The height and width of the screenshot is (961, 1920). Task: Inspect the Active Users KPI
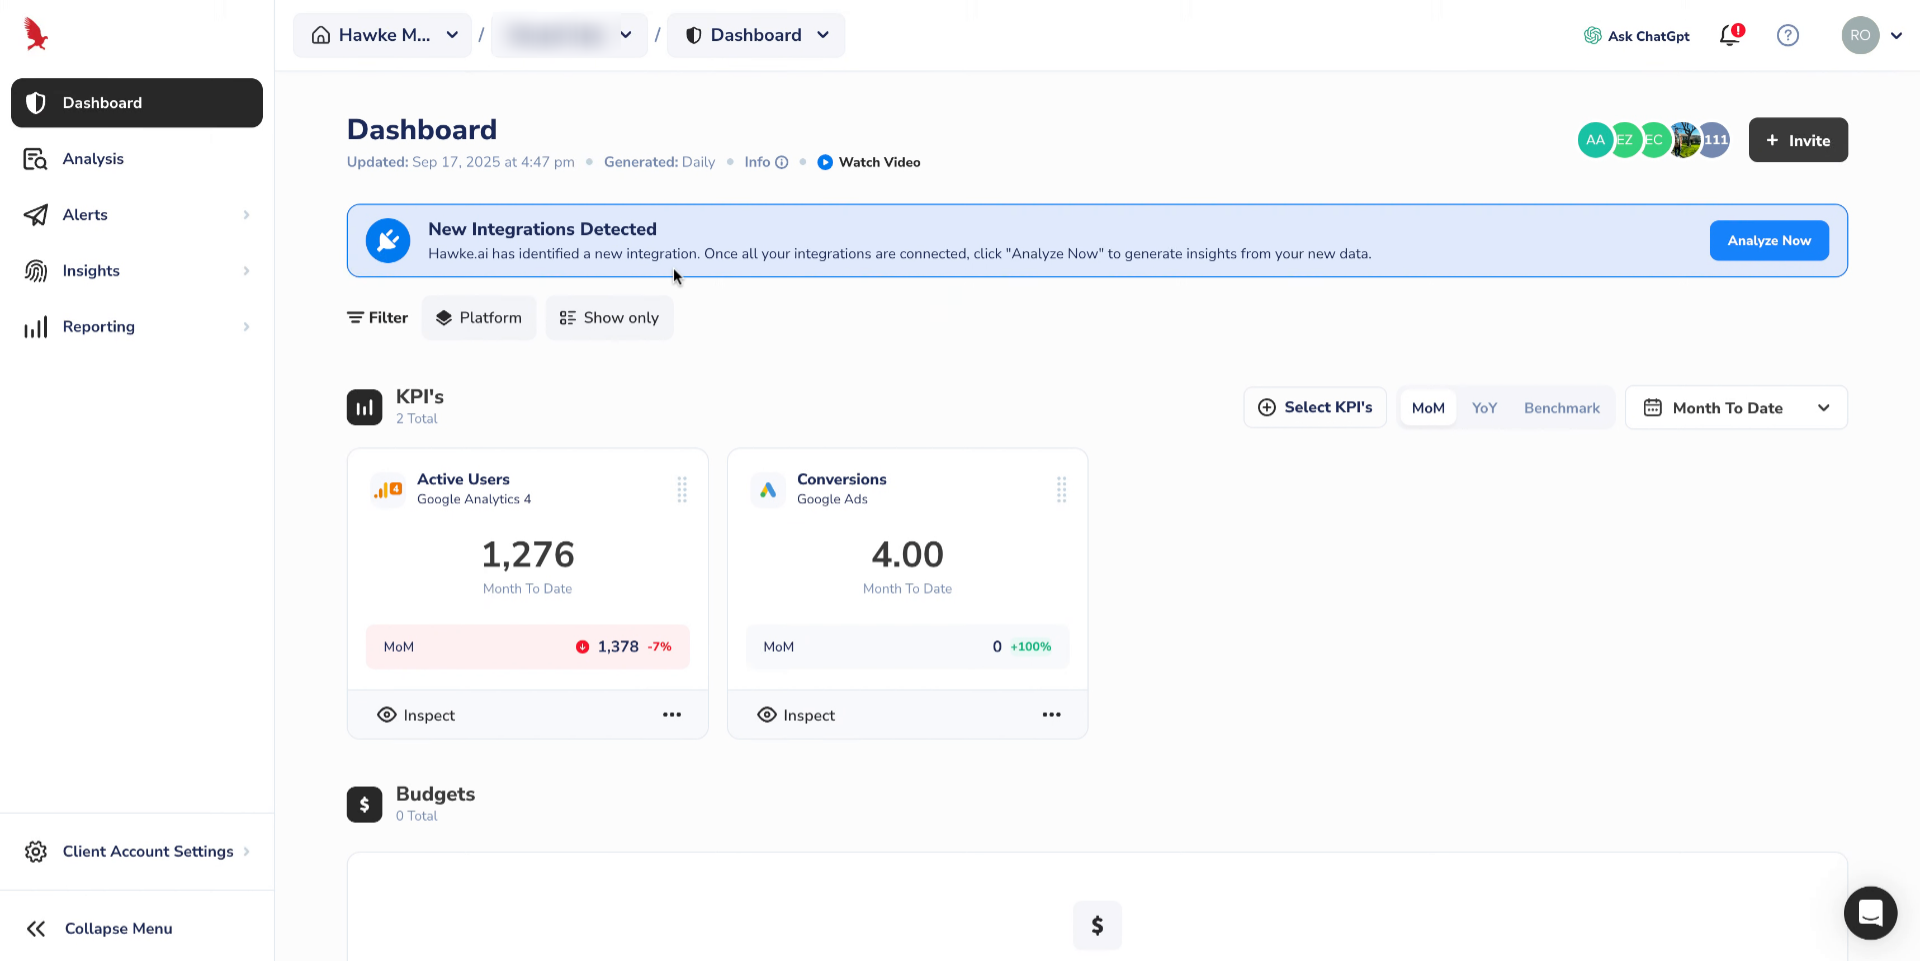tap(416, 715)
